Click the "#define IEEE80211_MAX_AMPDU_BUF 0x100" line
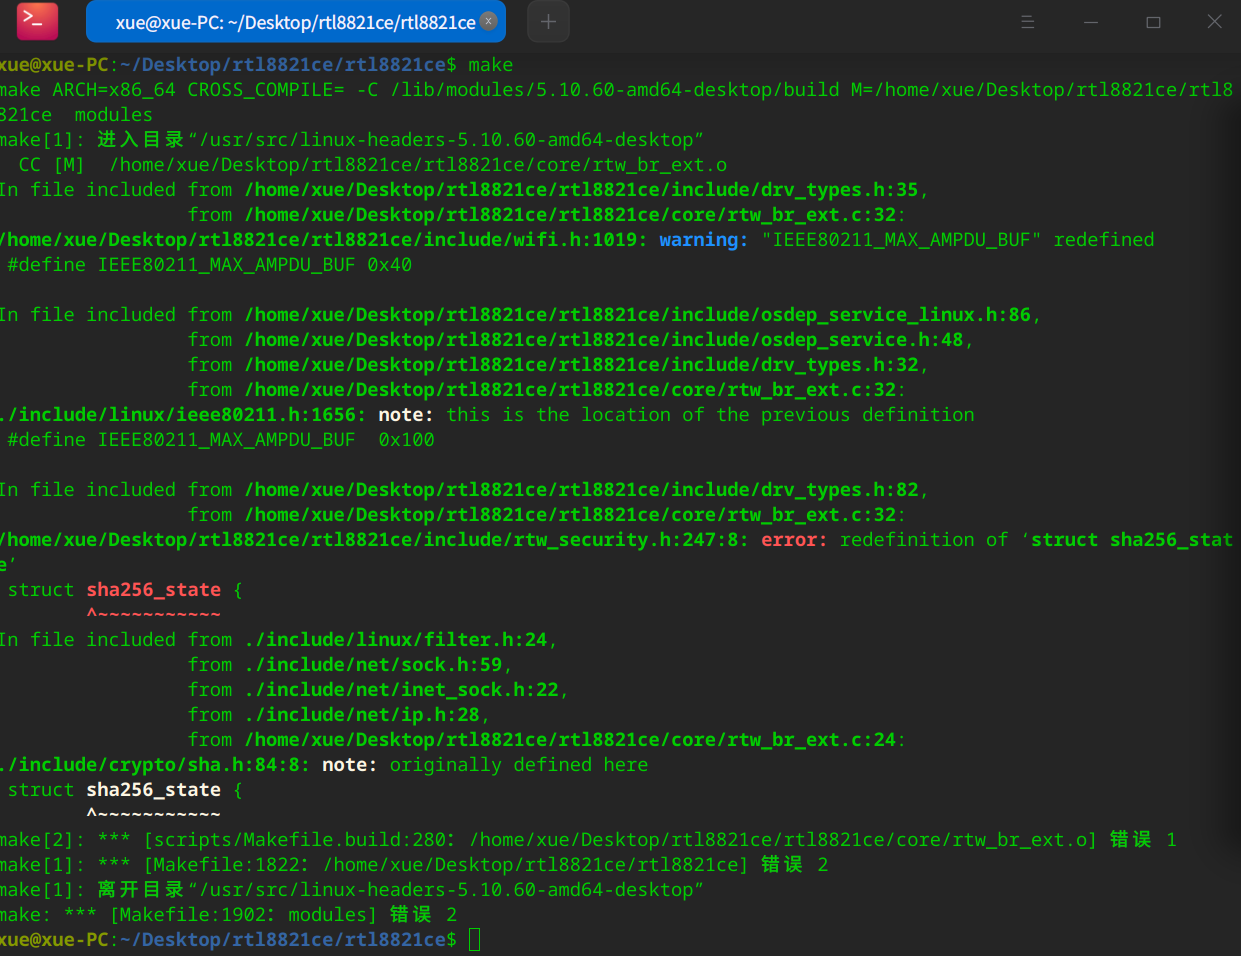 220,440
